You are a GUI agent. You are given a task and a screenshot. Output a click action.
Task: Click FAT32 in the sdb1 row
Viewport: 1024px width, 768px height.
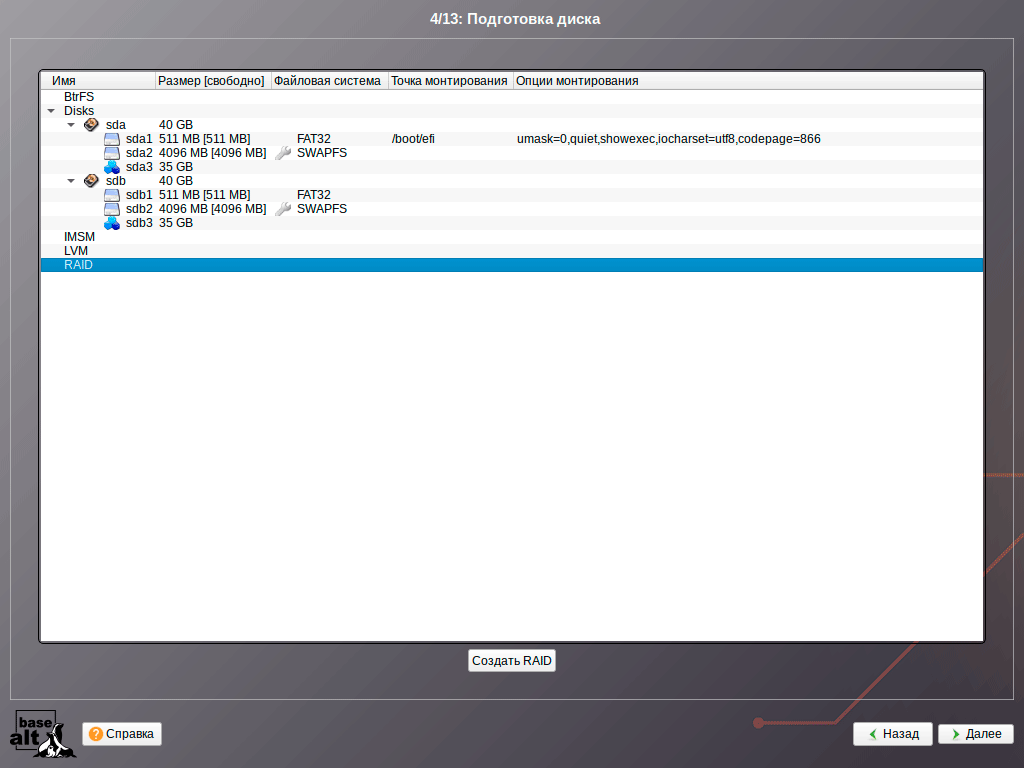[313, 195]
